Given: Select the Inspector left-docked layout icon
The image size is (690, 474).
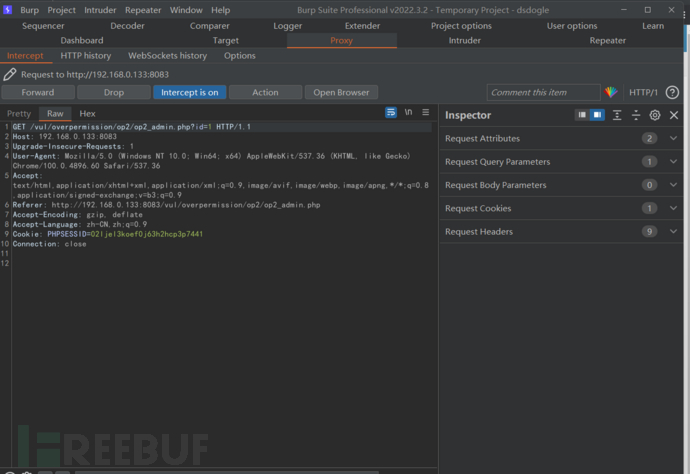Looking at the screenshot, I should point(582,115).
